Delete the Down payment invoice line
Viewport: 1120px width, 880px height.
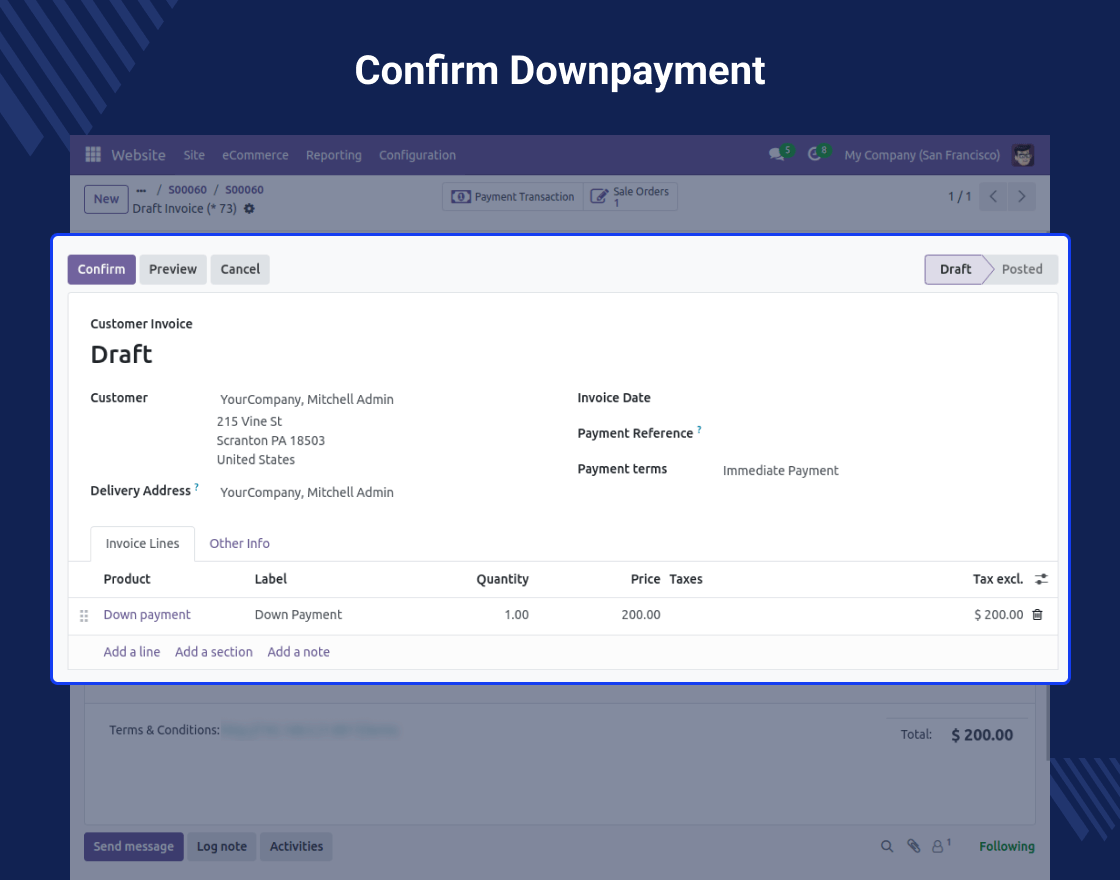tap(1037, 614)
